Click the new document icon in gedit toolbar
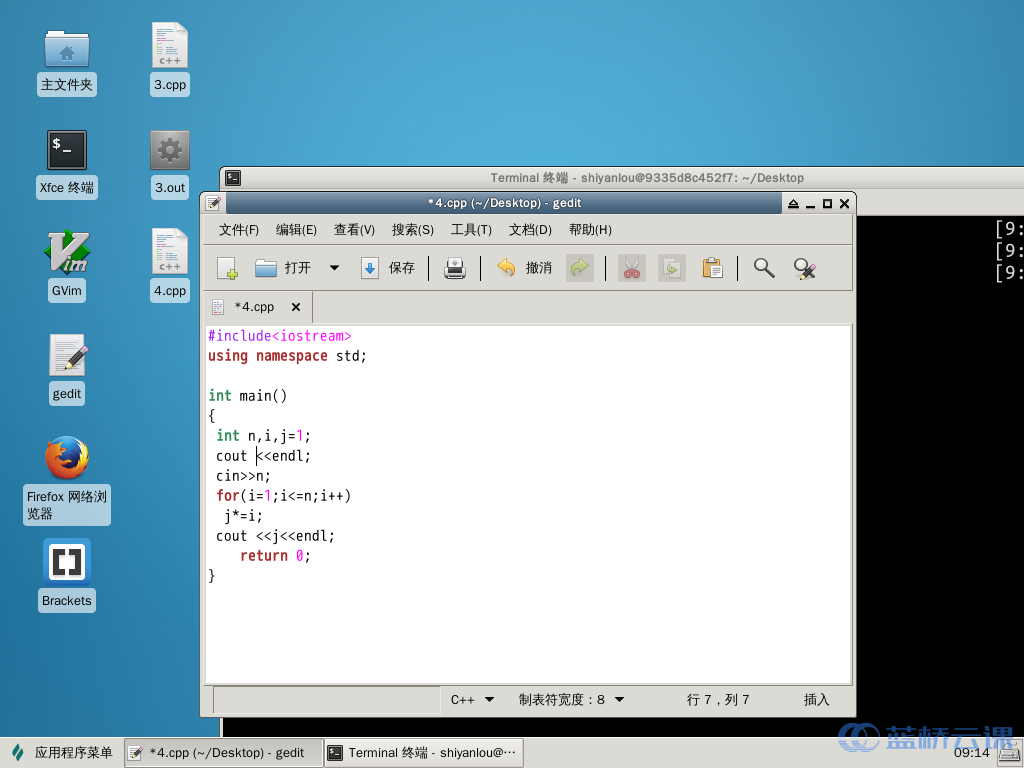 coord(228,268)
